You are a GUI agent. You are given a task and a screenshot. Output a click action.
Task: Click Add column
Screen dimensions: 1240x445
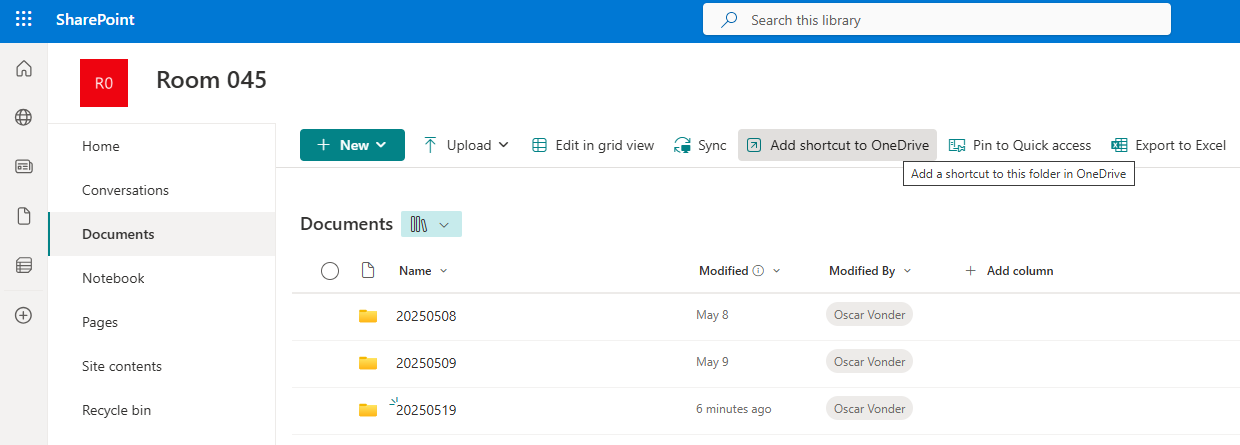(1009, 270)
